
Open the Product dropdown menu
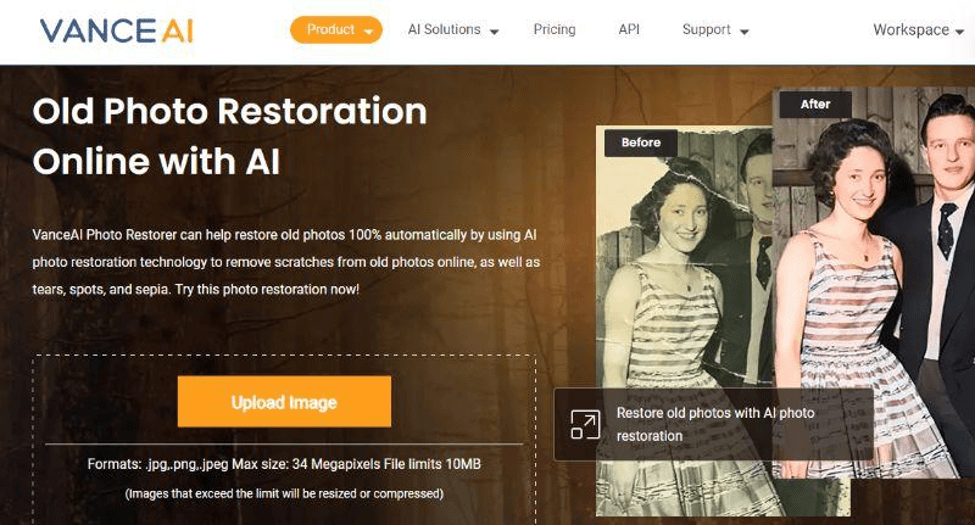tap(336, 30)
